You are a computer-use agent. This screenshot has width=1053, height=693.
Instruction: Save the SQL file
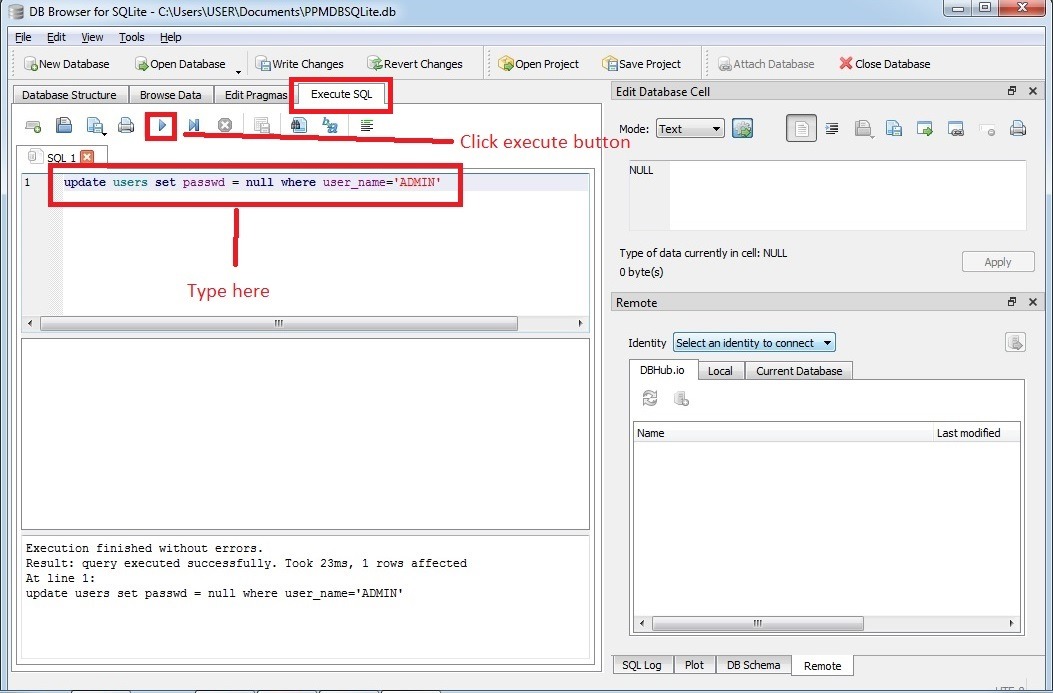click(x=95, y=126)
